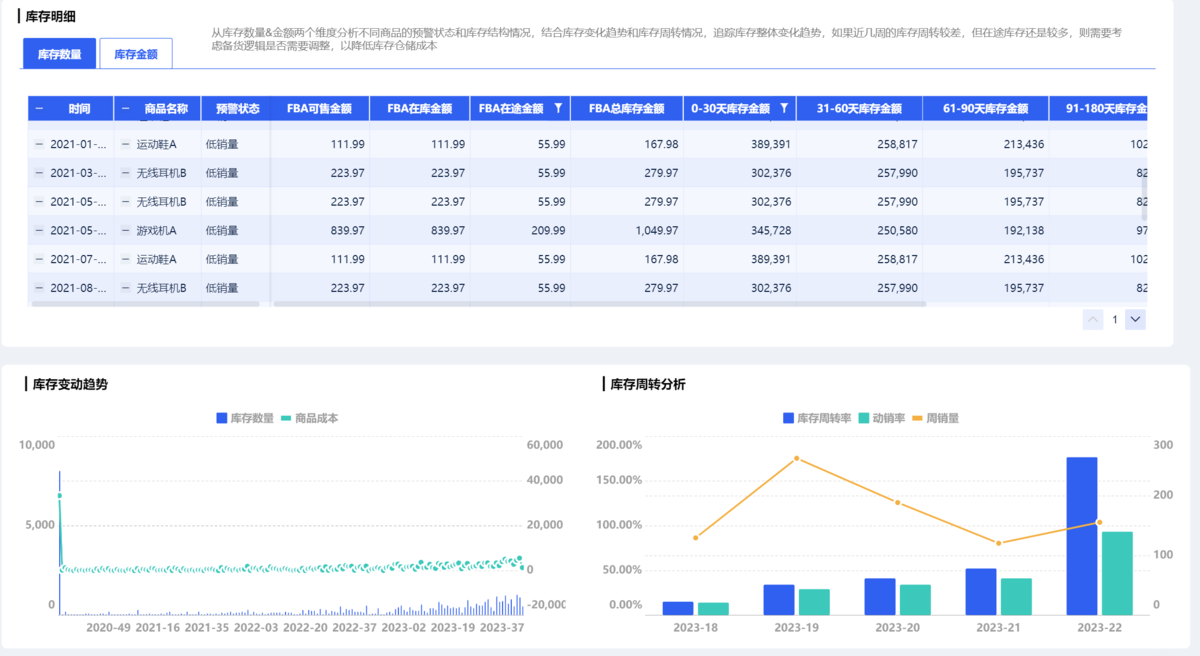
Task: Click the 91-180天库存金额 column header
Action: [x=1098, y=108]
